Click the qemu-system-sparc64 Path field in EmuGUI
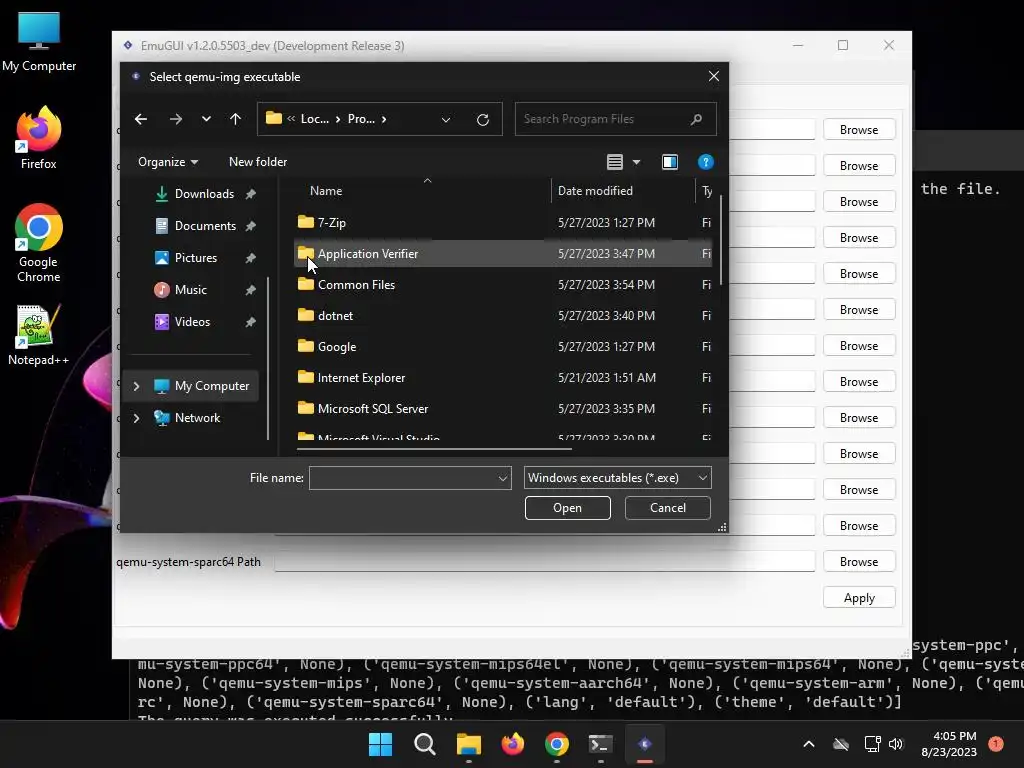Screen dimensions: 1024x768 tap(545, 562)
